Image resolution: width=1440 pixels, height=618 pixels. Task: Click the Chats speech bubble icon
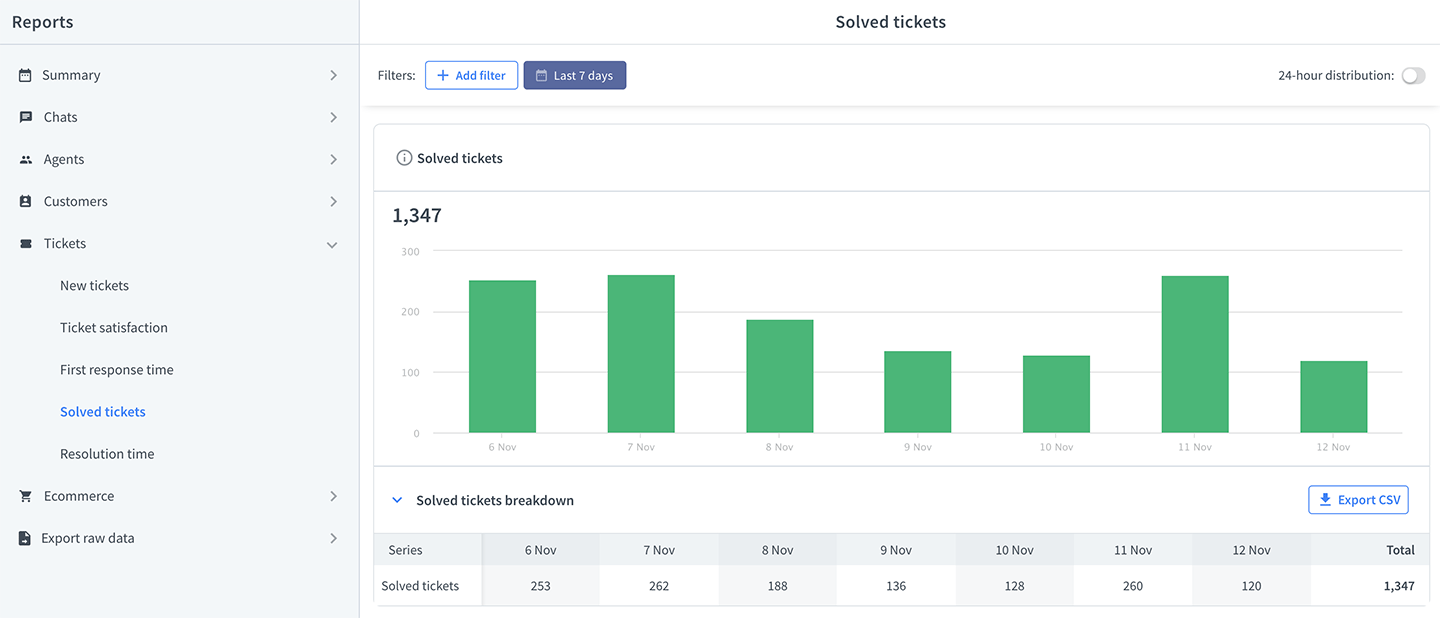pos(26,117)
